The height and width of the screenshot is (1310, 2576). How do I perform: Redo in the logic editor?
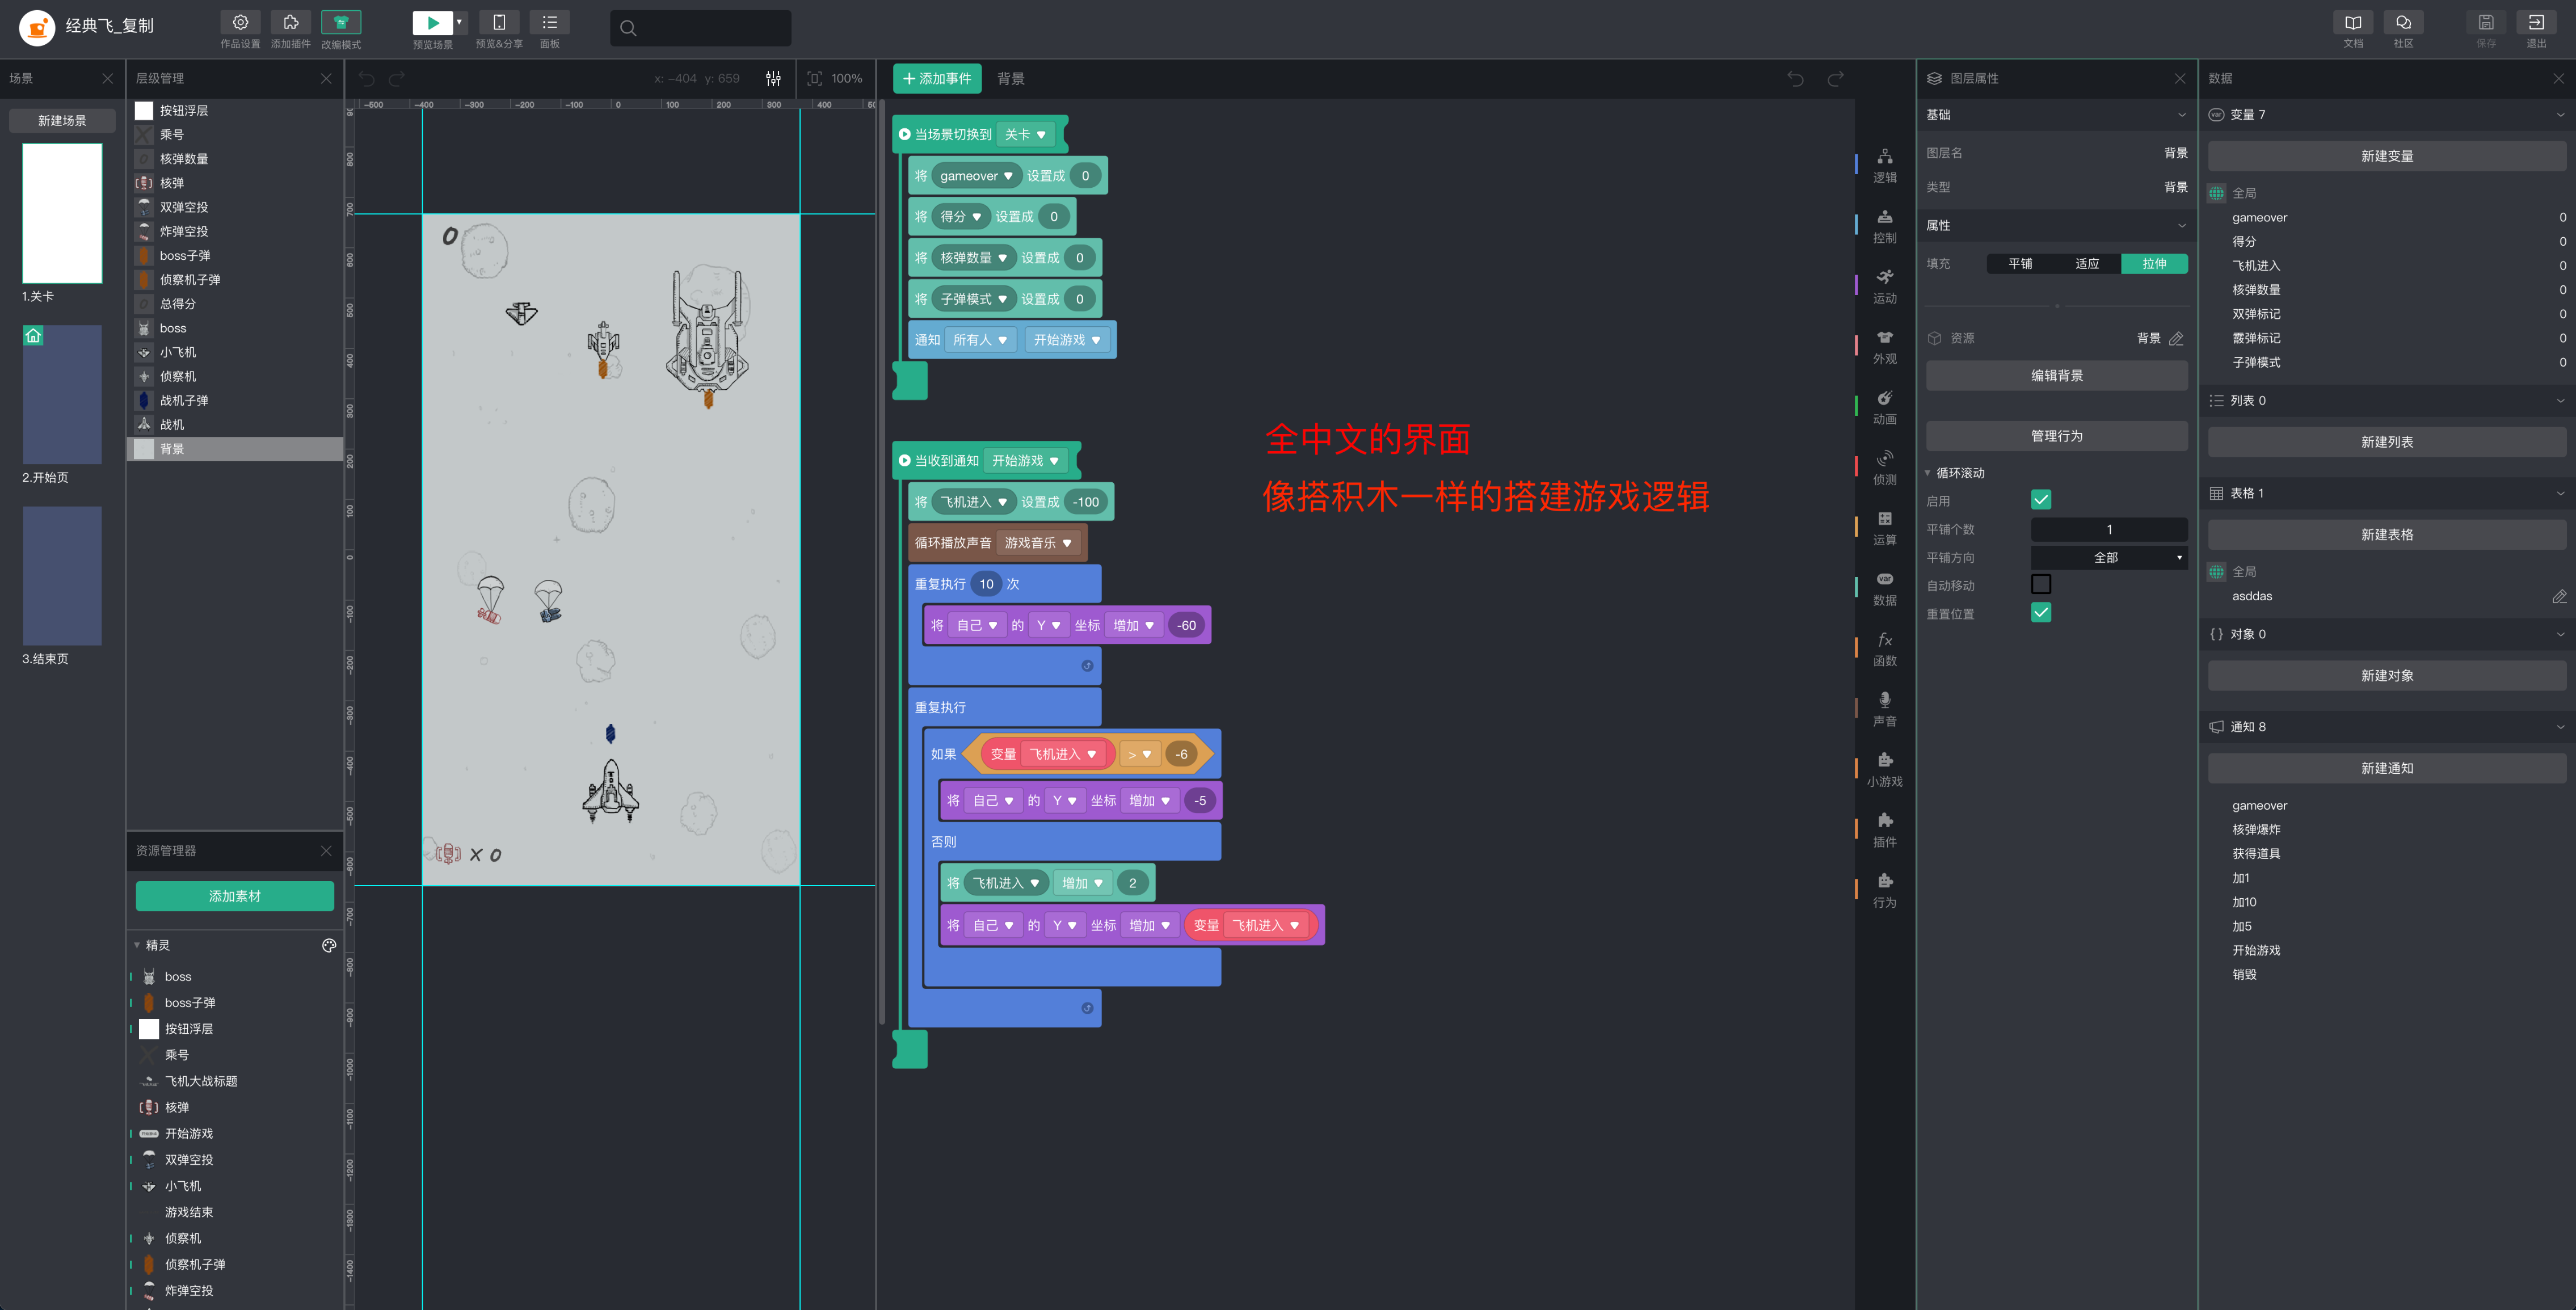coord(1835,79)
